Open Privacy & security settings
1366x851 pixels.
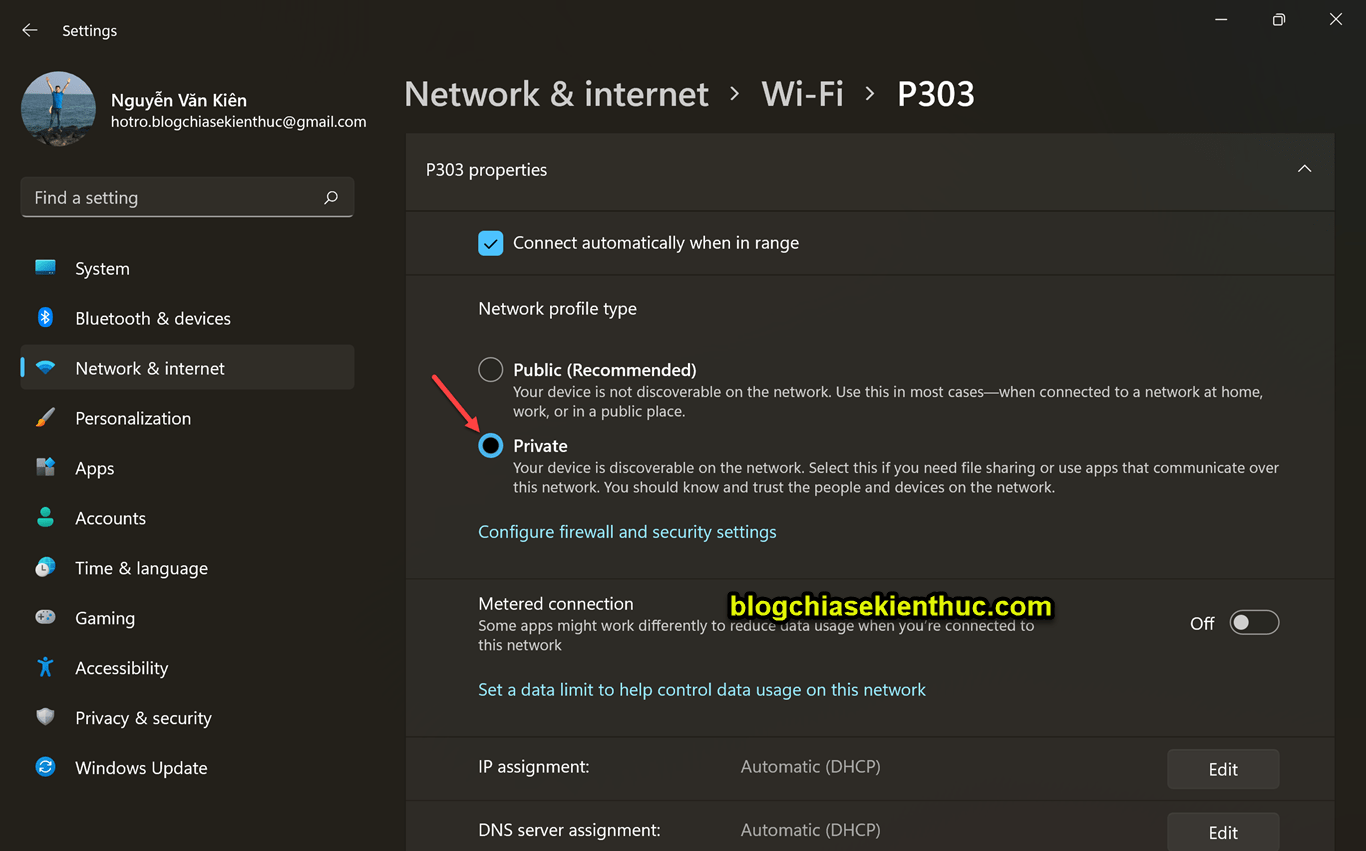point(187,718)
